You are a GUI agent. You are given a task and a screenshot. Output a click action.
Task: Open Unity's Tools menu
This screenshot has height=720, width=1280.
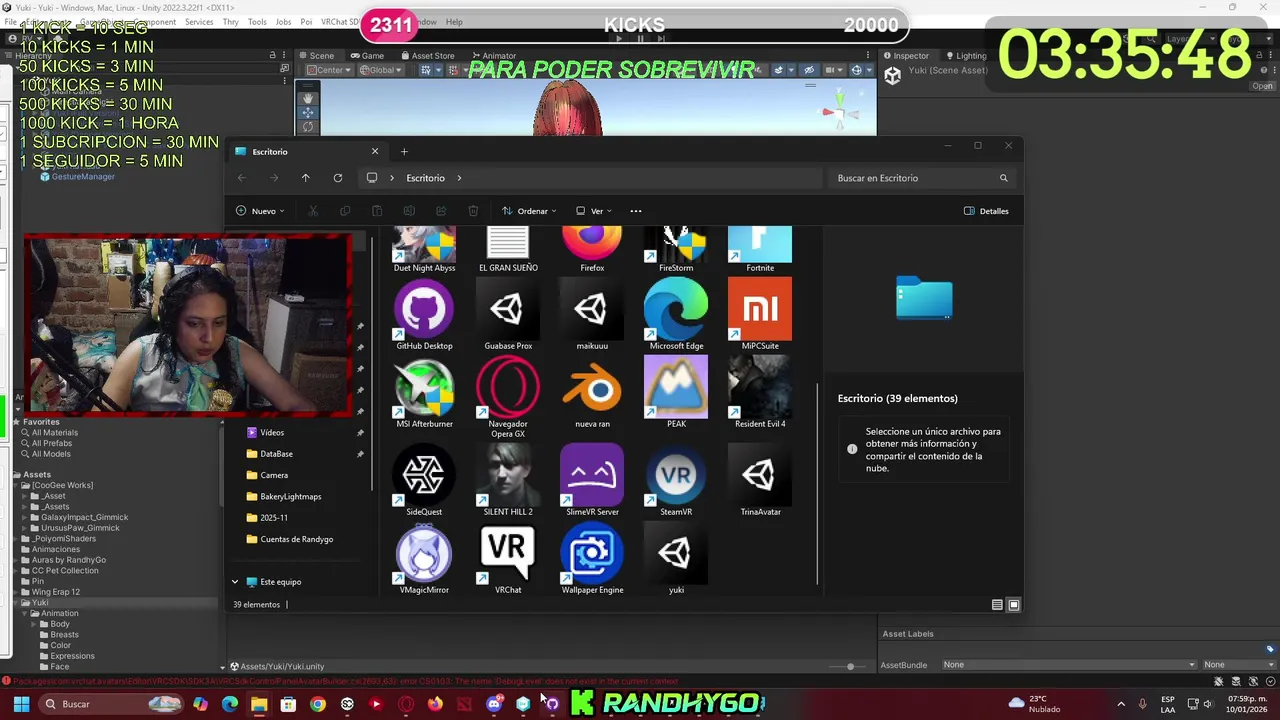[x=257, y=22]
